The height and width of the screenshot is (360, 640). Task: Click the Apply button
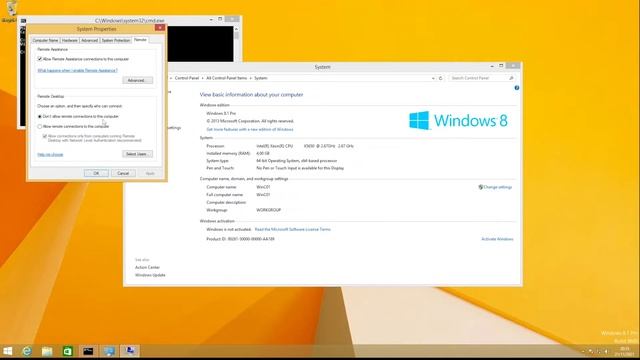150,173
